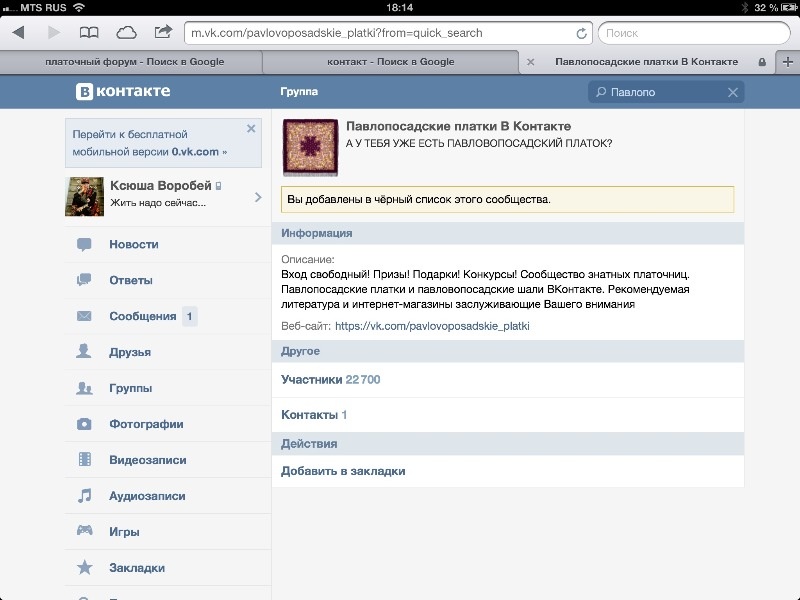Tap the Safari forward arrow
This screenshot has height=600, width=800.
click(54, 33)
